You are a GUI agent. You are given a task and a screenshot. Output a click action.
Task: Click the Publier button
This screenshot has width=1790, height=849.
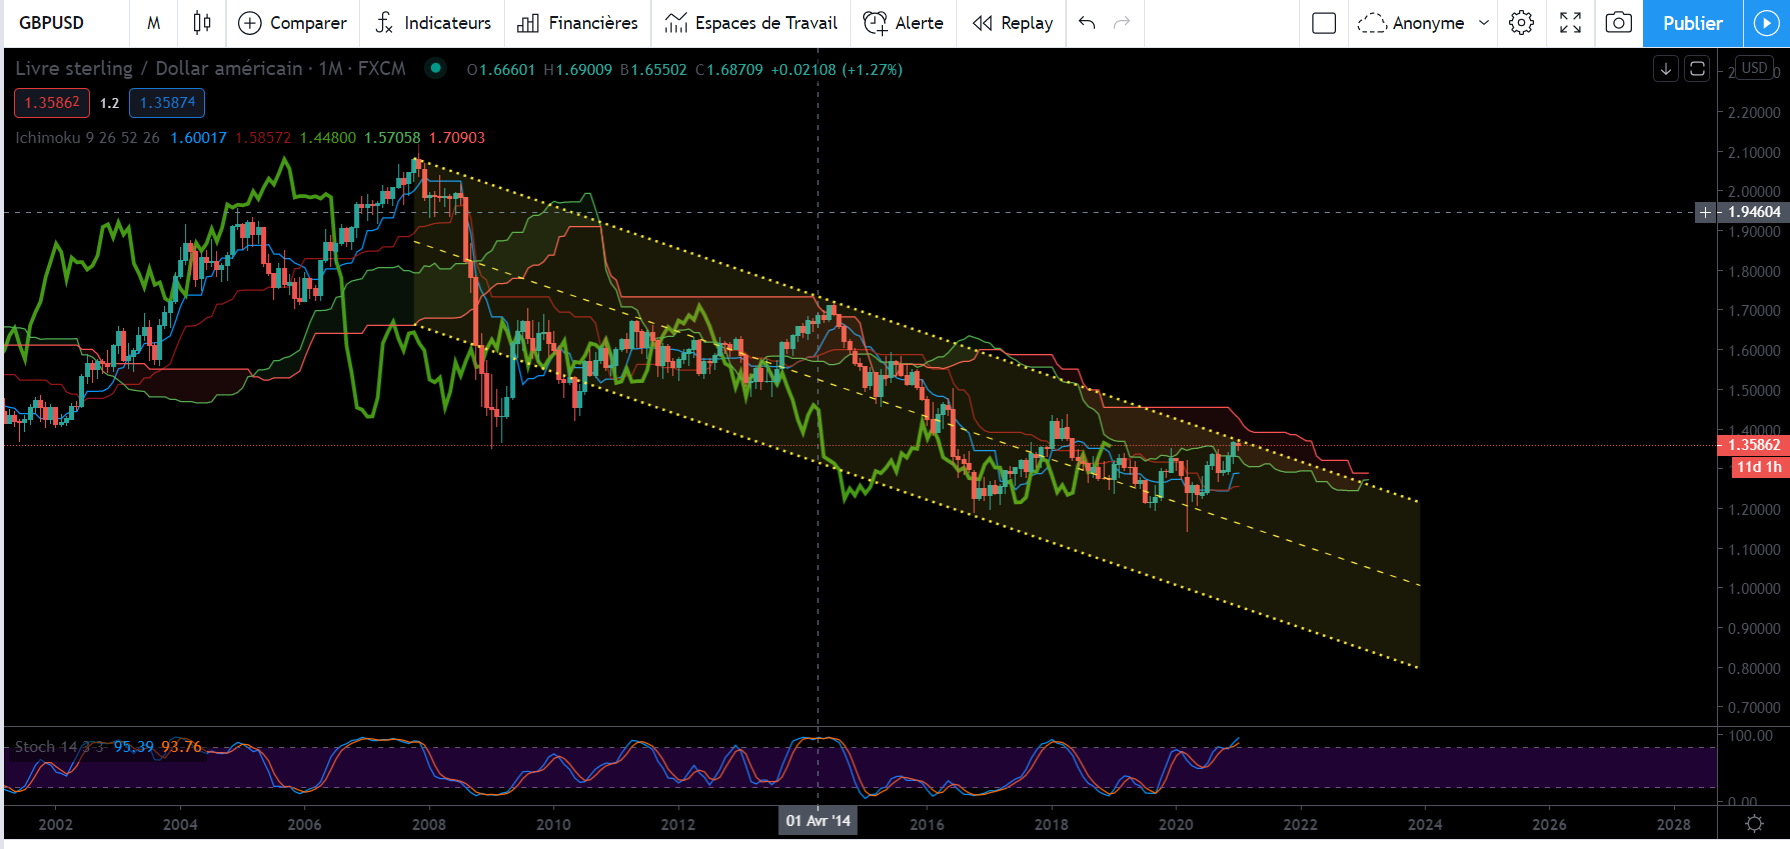[1692, 23]
